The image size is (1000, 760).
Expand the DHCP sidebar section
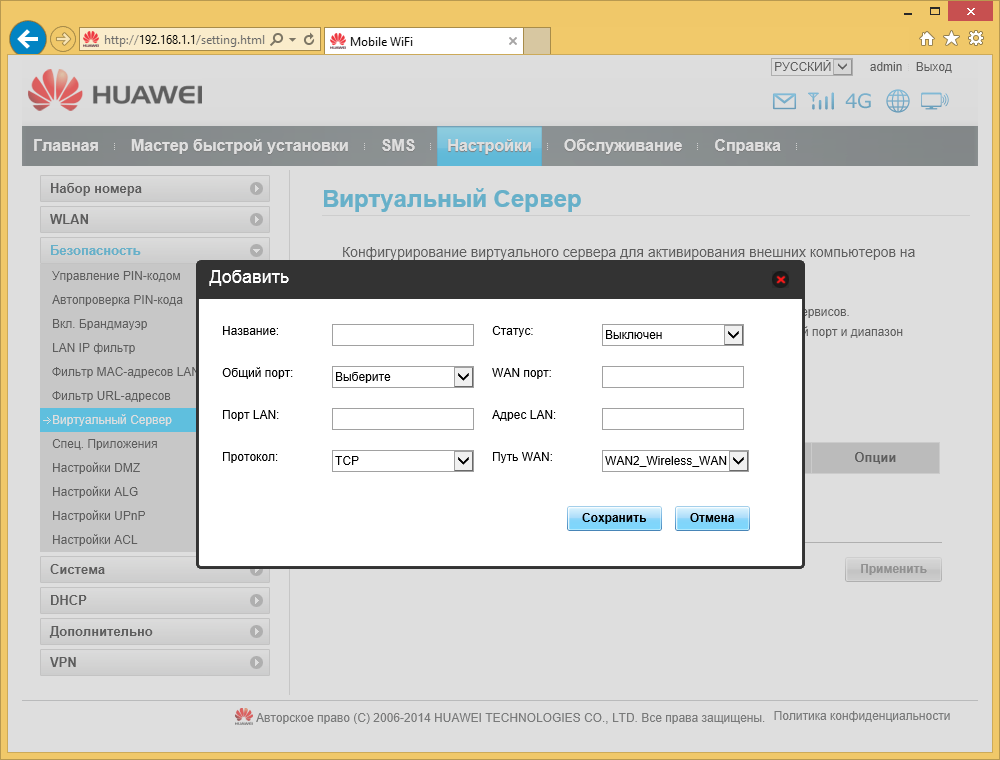point(154,601)
